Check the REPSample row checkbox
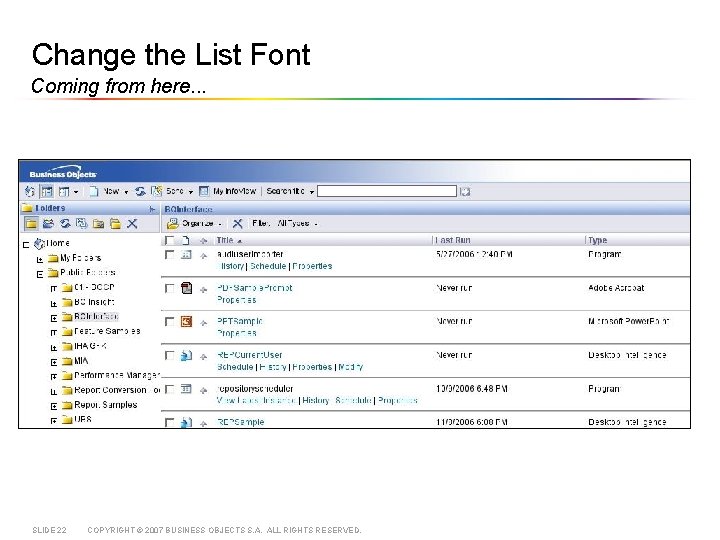 169,422
